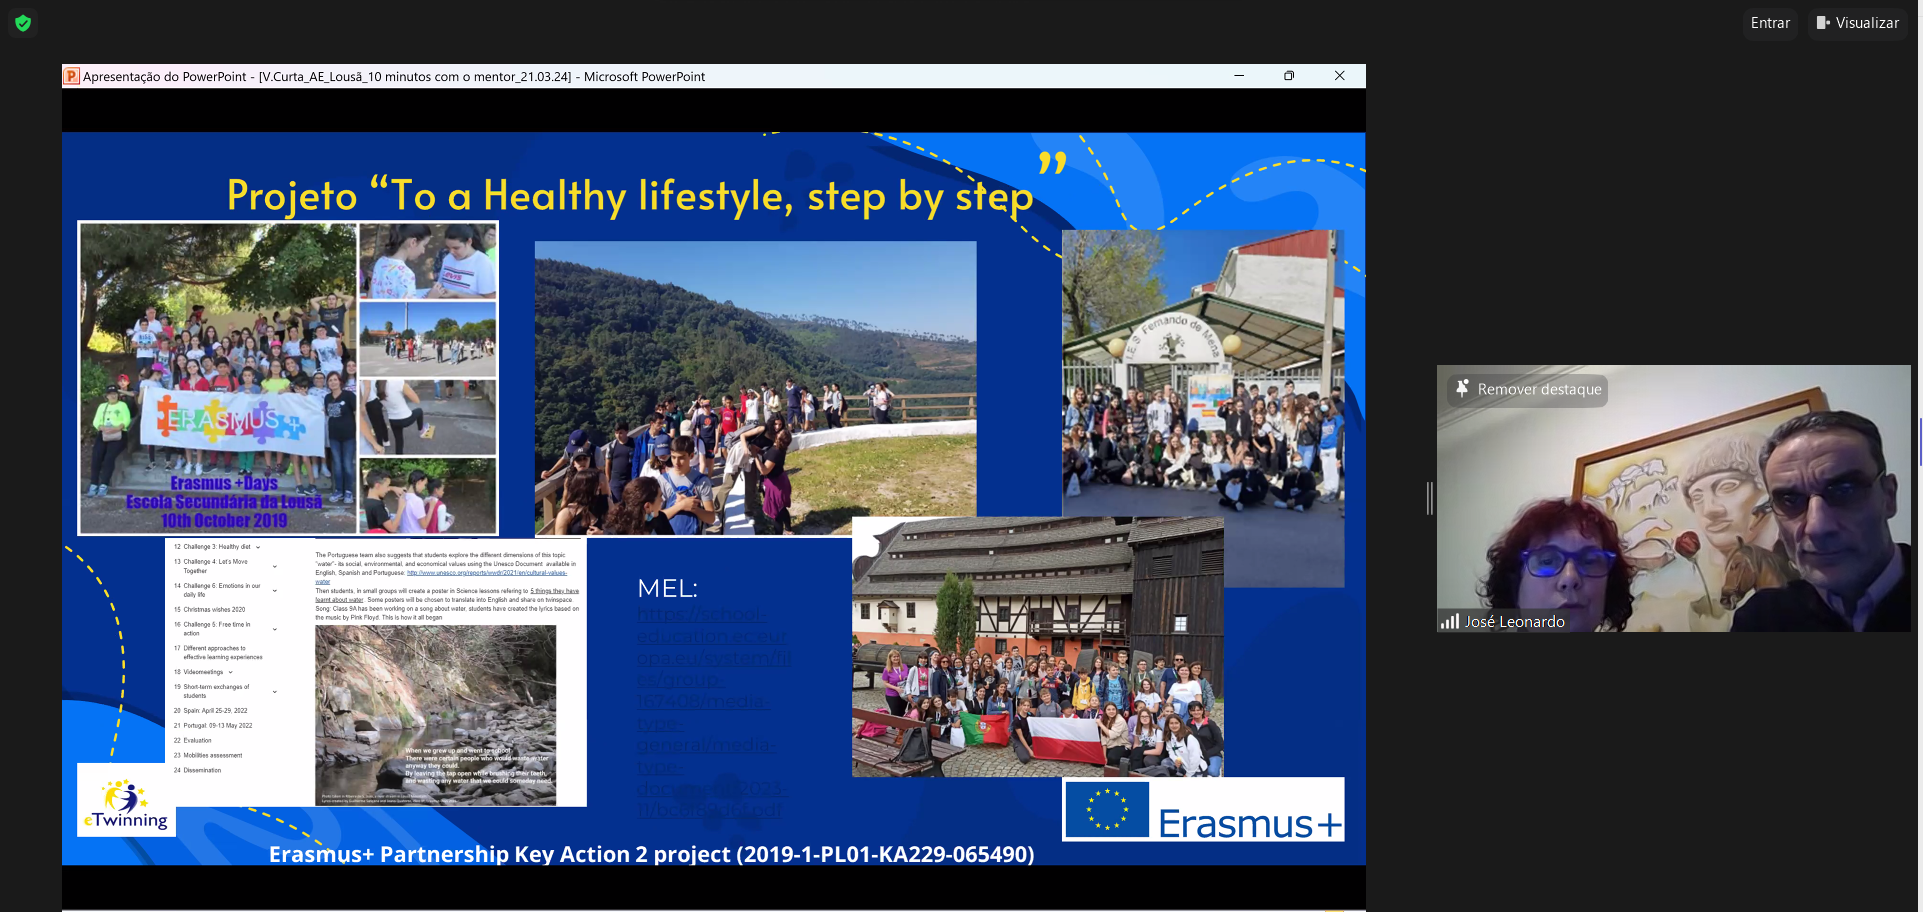Expand Challenge 4: Let's Move Together chevron

[275, 567]
